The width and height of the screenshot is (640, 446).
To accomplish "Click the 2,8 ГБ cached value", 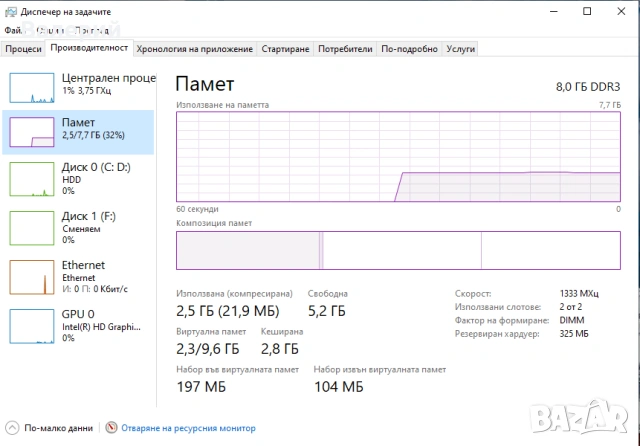I will [280, 349].
